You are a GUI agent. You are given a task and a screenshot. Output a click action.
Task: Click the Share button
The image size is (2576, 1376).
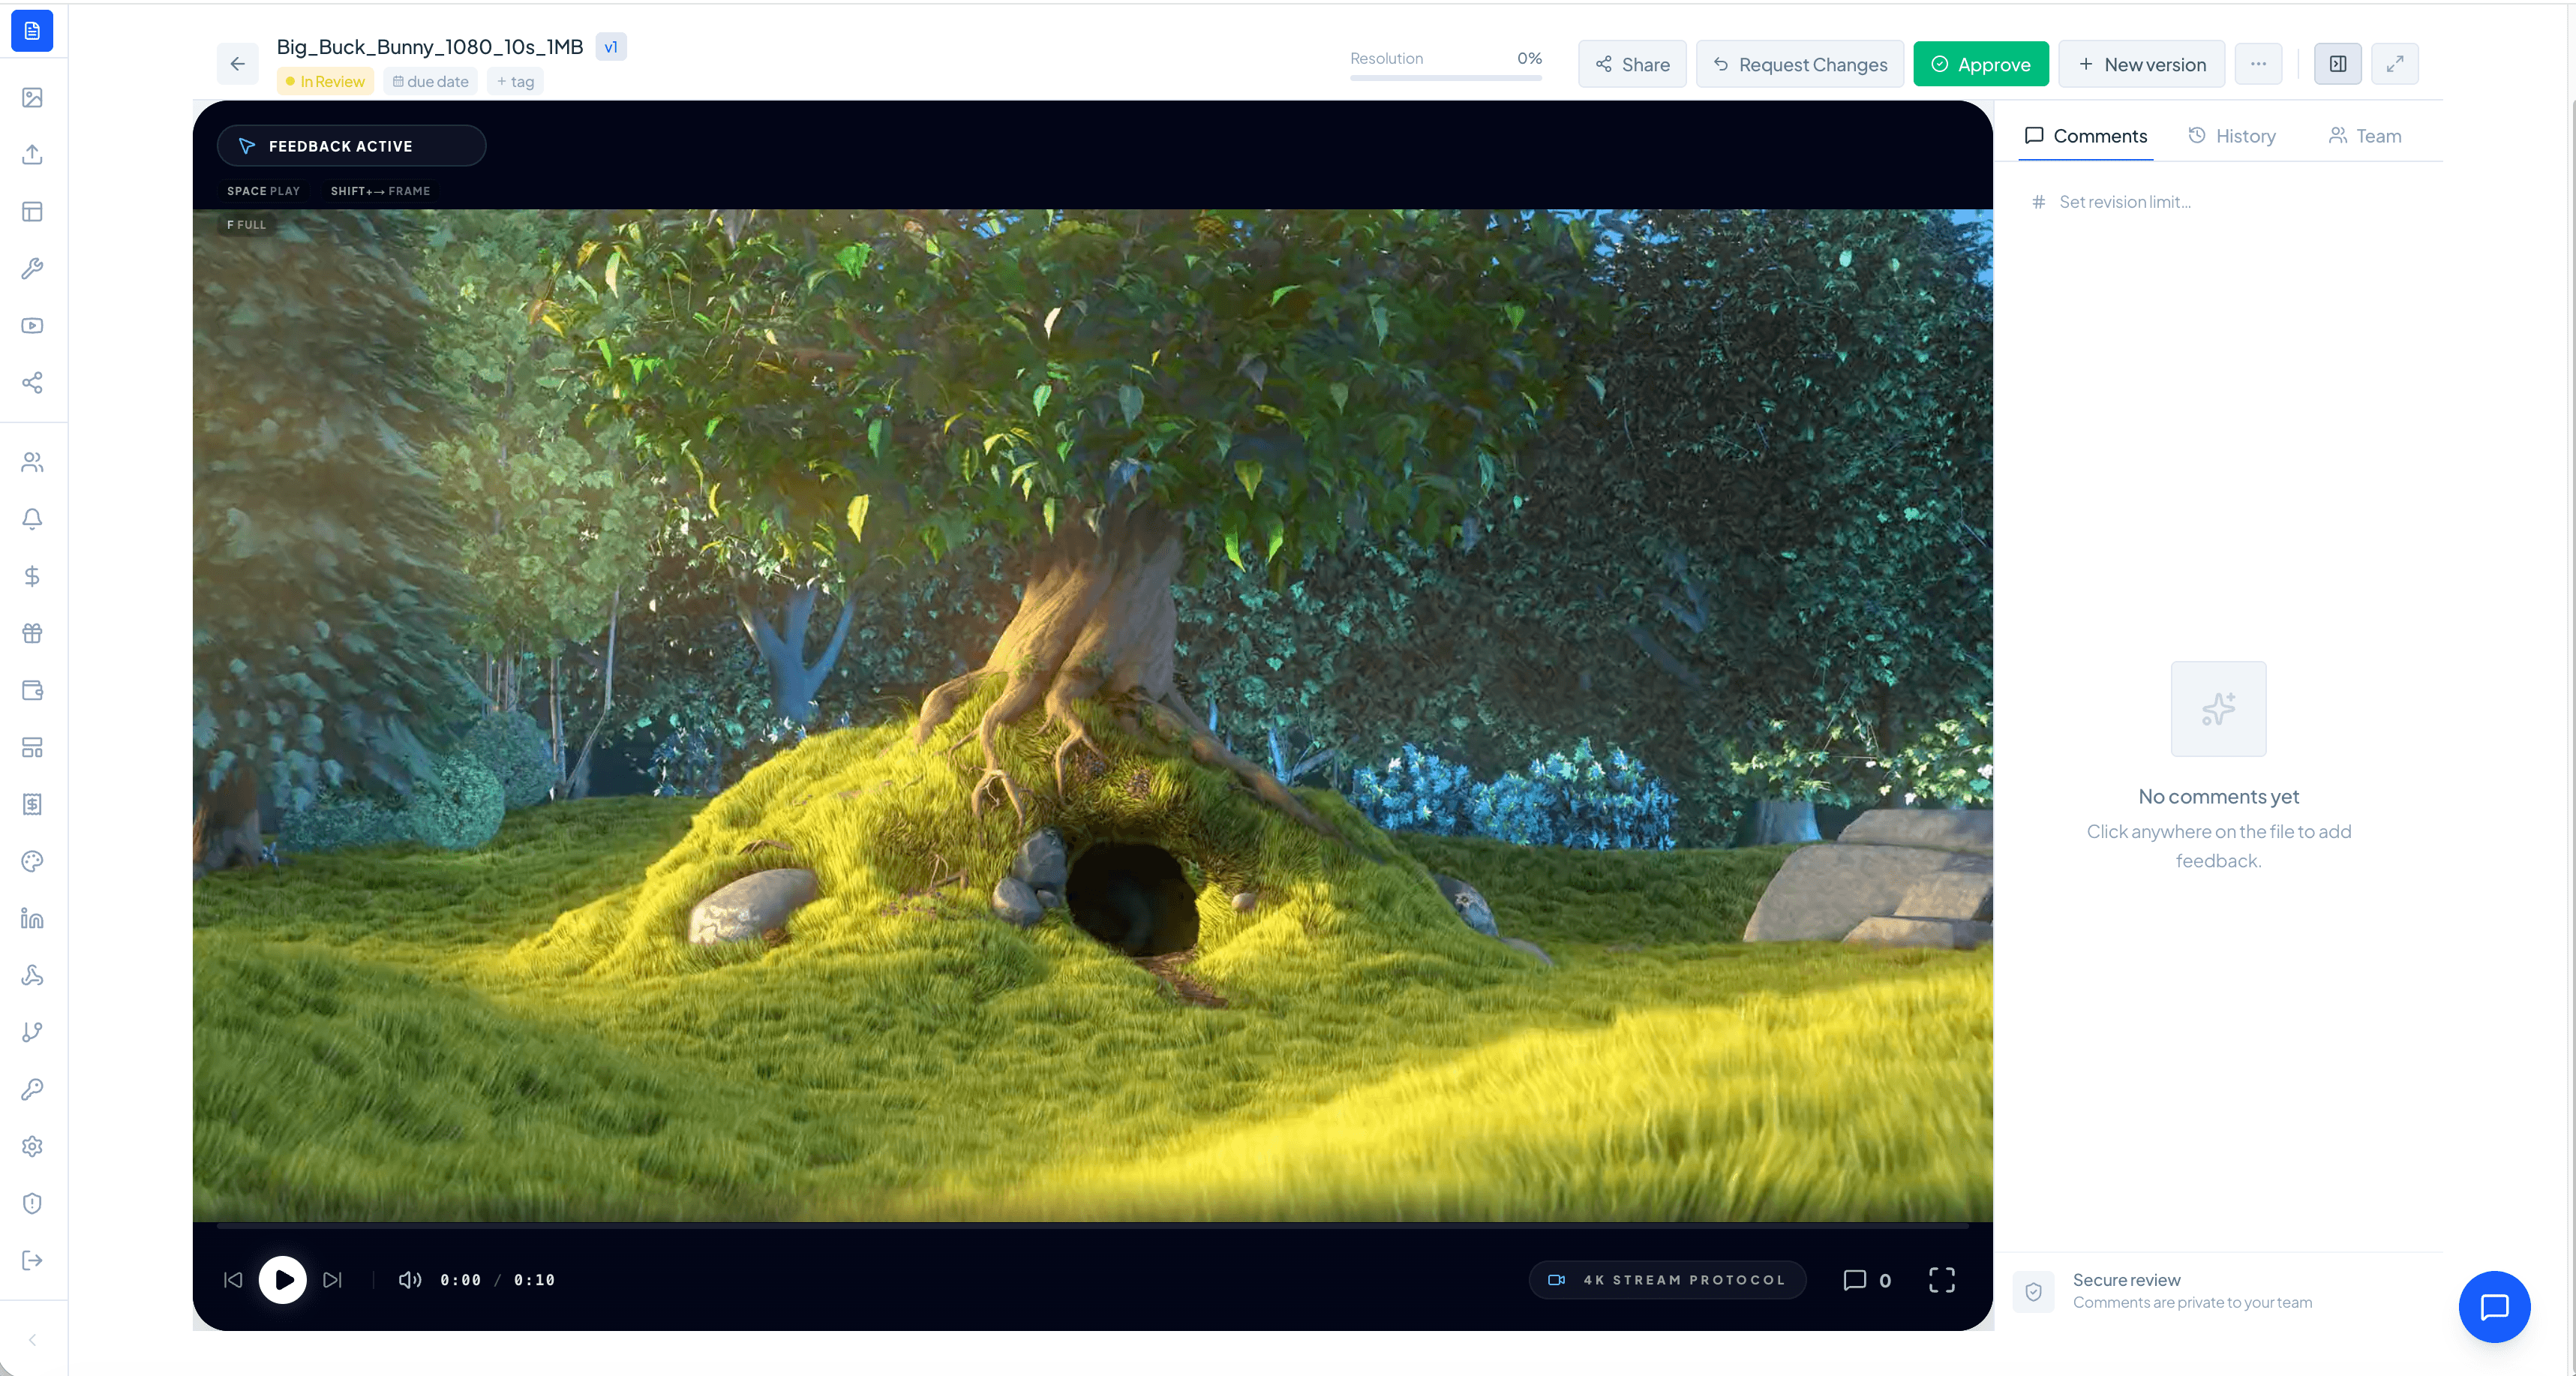tap(1632, 64)
